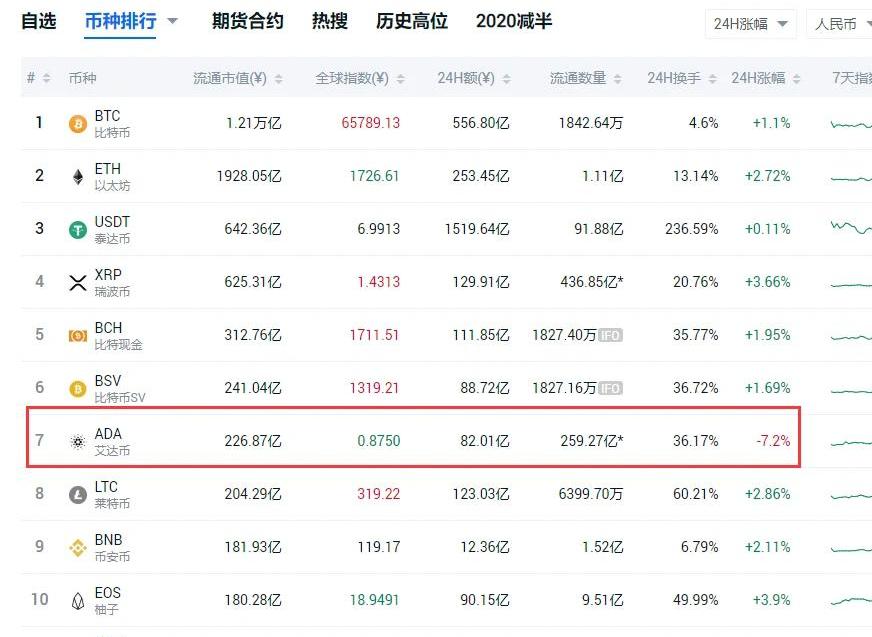Open the USDT 泰达币 coin link

[112, 230]
